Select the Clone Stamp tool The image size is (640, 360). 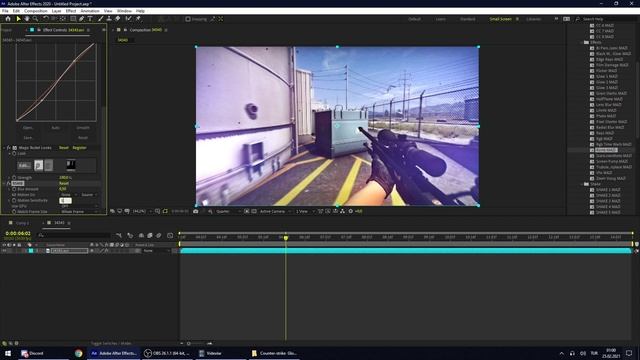click(109, 19)
